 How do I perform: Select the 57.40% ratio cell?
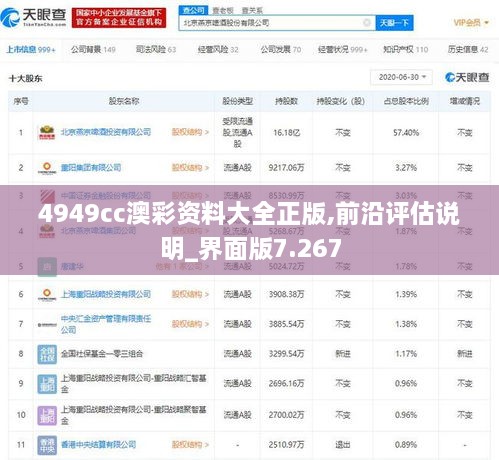click(x=406, y=133)
